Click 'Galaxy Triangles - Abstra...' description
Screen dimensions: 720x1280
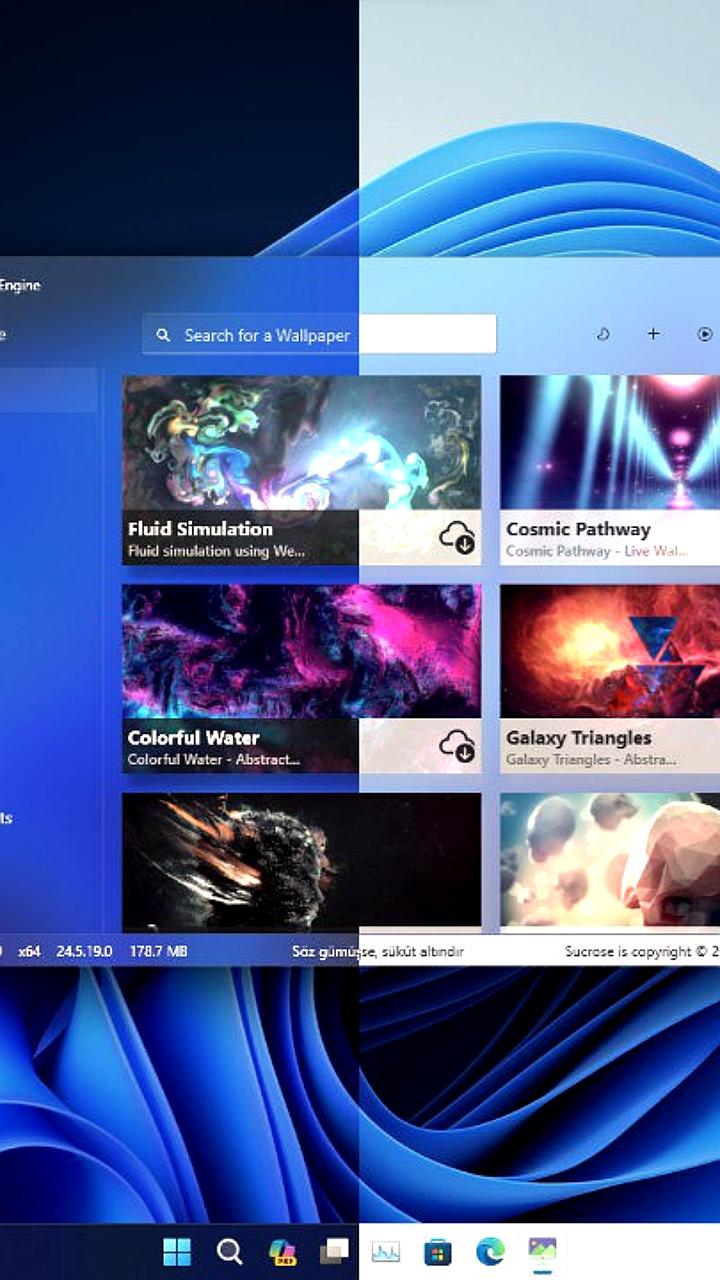click(593, 760)
